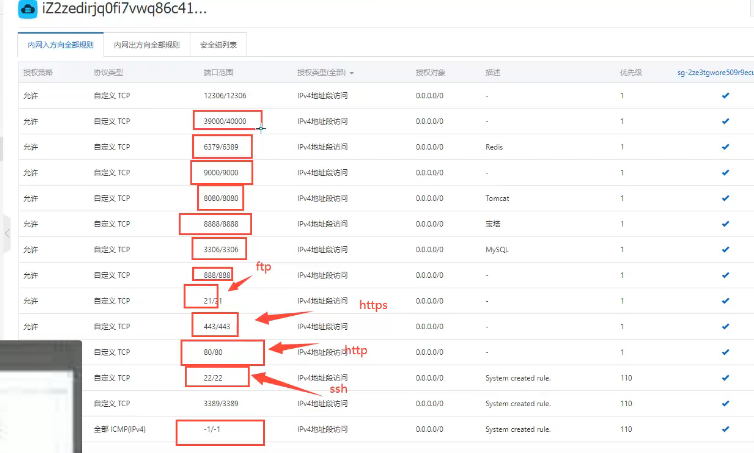The width and height of the screenshot is (754, 453).
Task: Click the 描述 column header
Action: [493, 73]
